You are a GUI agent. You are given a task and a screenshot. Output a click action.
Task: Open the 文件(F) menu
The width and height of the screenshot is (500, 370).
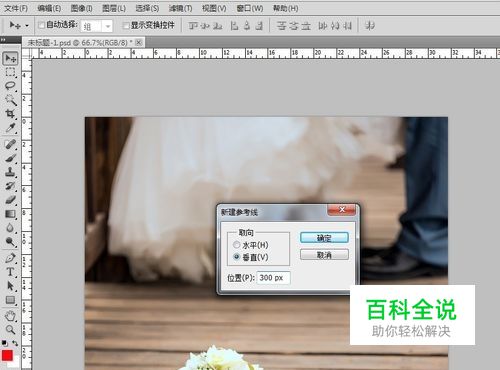click(x=16, y=8)
